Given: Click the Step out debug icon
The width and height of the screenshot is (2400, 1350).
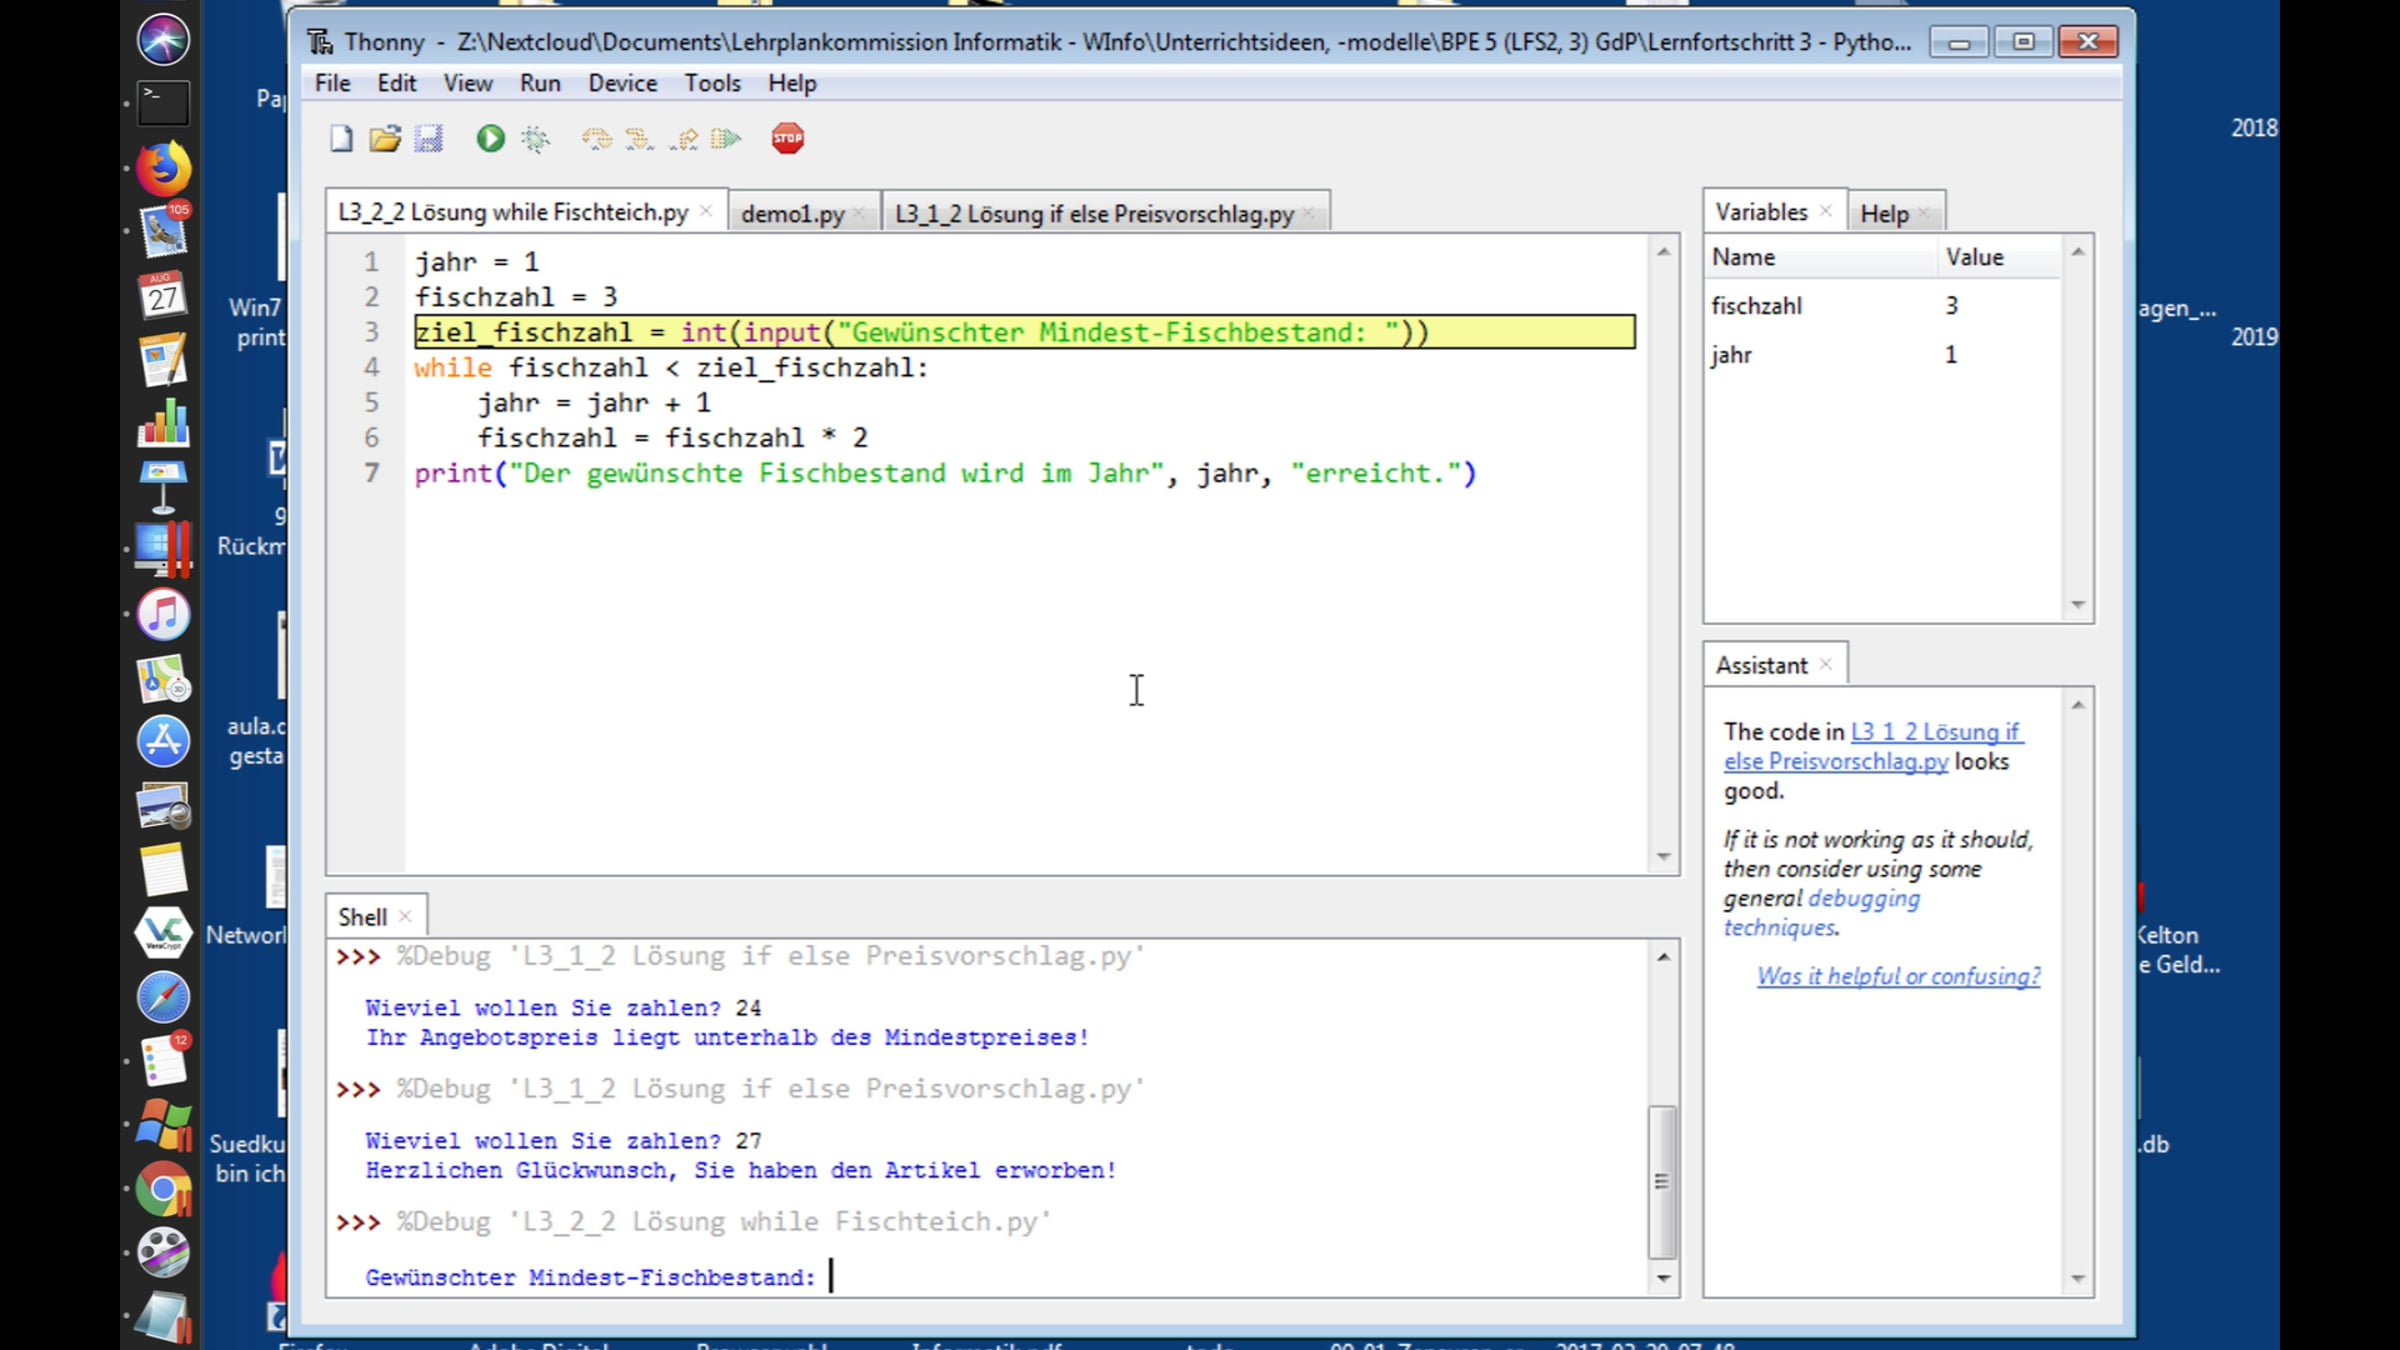Looking at the screenshot, I should tap(686, 138).
